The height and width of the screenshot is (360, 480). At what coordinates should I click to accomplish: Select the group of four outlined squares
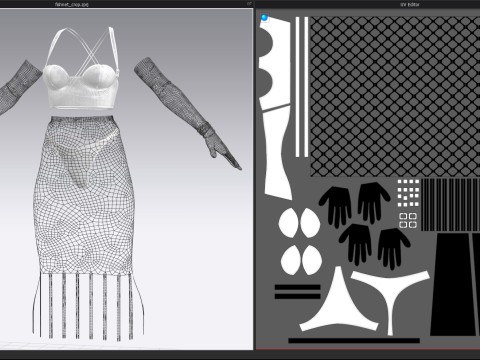(x=408, y=220)
